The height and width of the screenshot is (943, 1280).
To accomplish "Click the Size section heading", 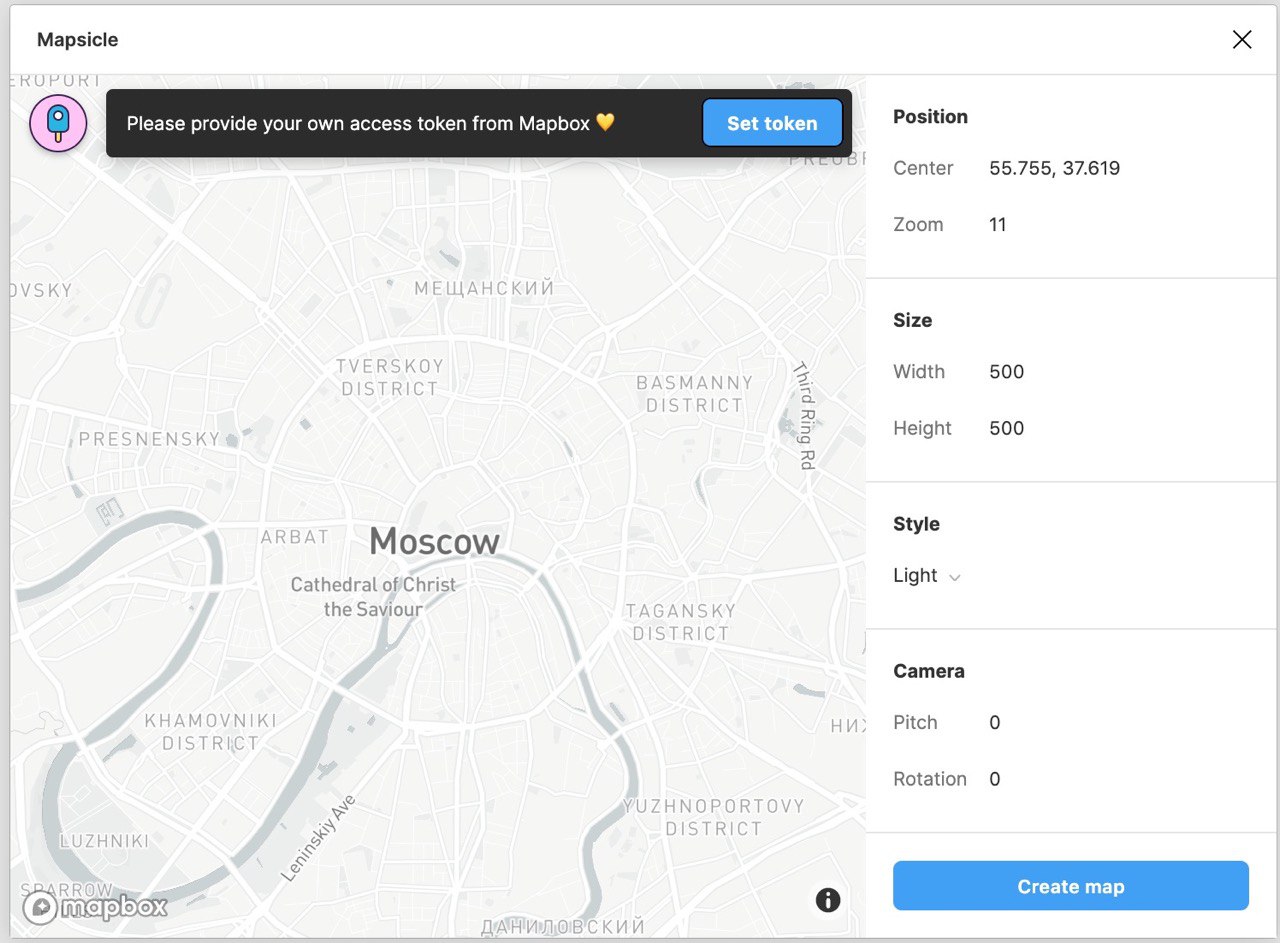I will tap(912, 321).
